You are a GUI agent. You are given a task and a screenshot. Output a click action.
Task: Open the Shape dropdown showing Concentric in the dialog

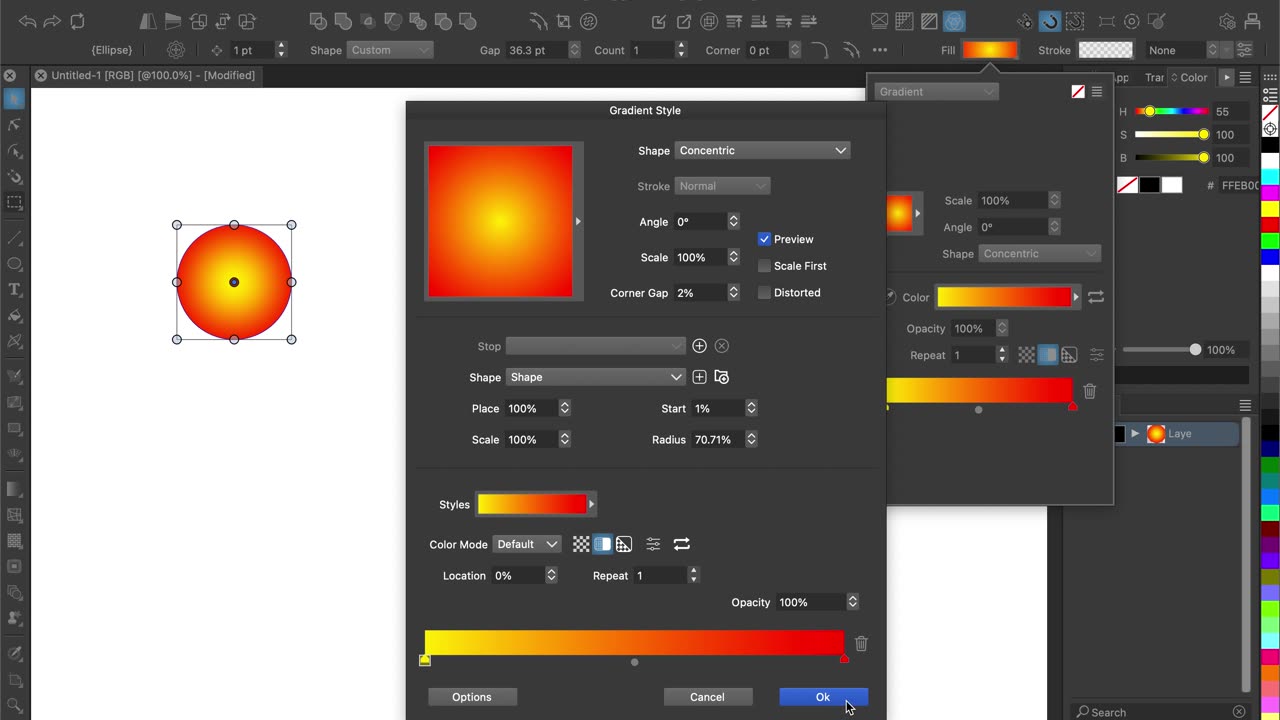pos(762,150)
